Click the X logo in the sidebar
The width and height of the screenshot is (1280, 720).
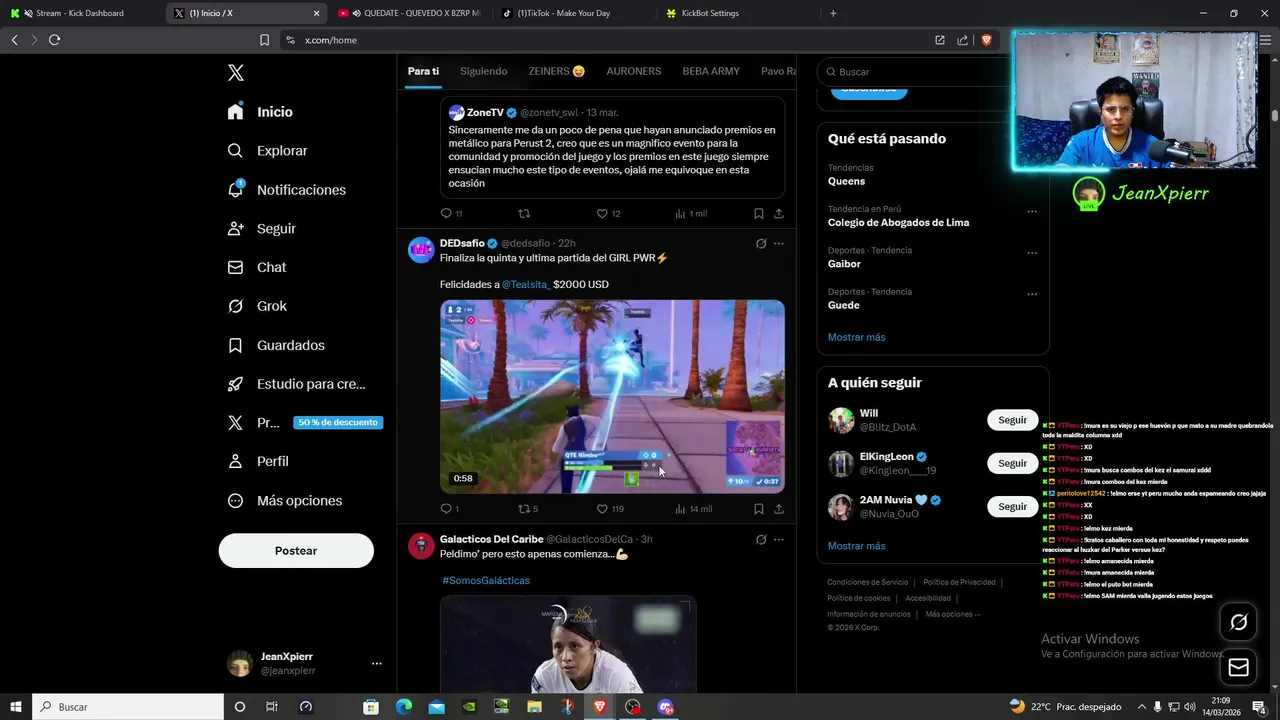tap(236, 73)
